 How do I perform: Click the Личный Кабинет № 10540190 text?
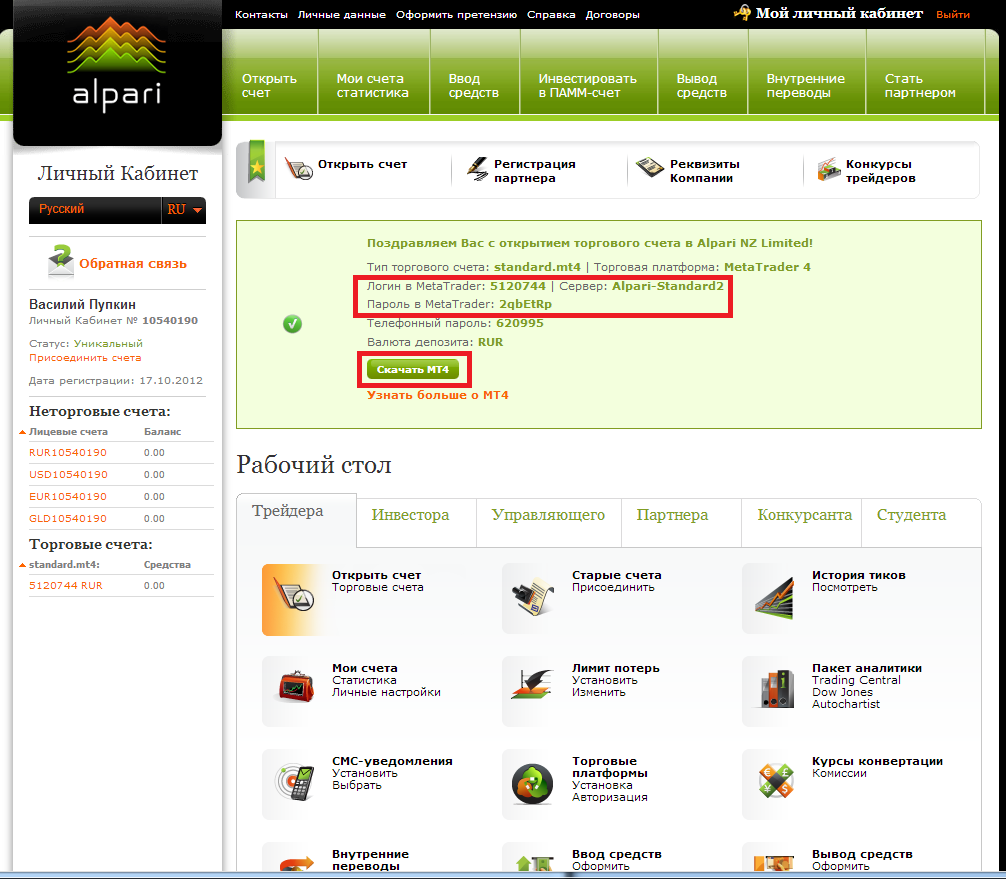pyautogui.click(x=114, y=321)
